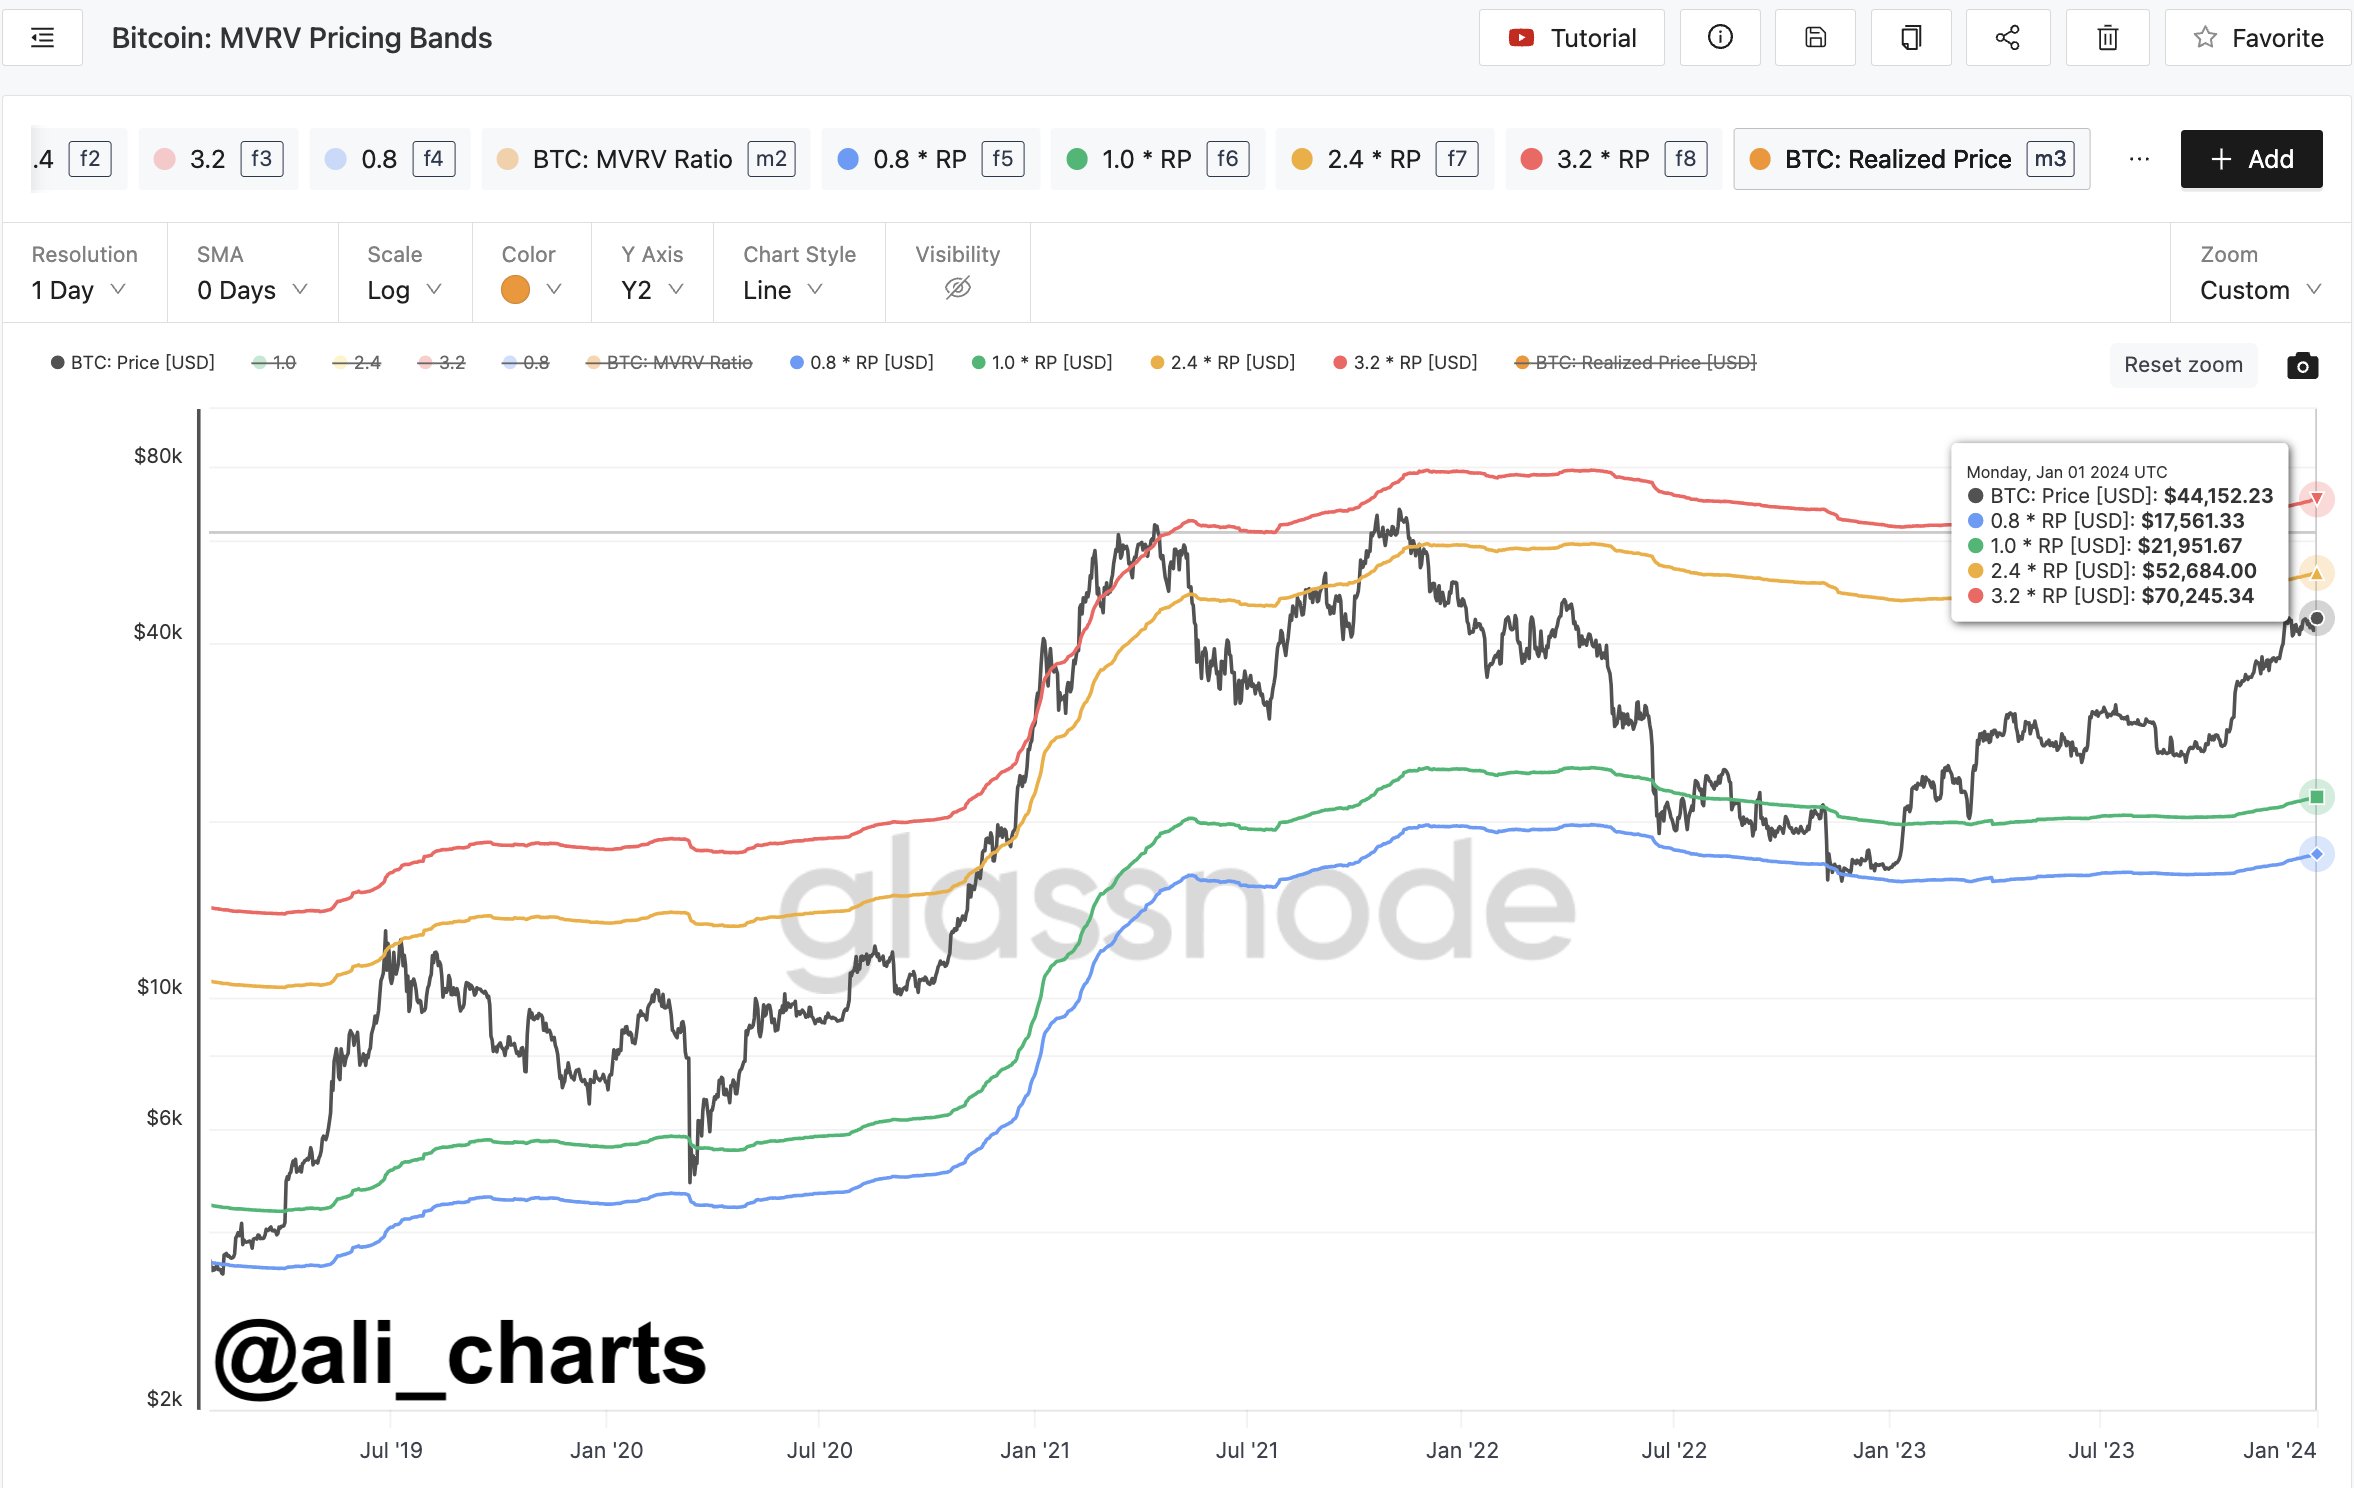The width and height of the screenshot is (2354, 1488).
Task: Open the overflow menu next to Realized Price
Action: click(x=2140, y=158)
